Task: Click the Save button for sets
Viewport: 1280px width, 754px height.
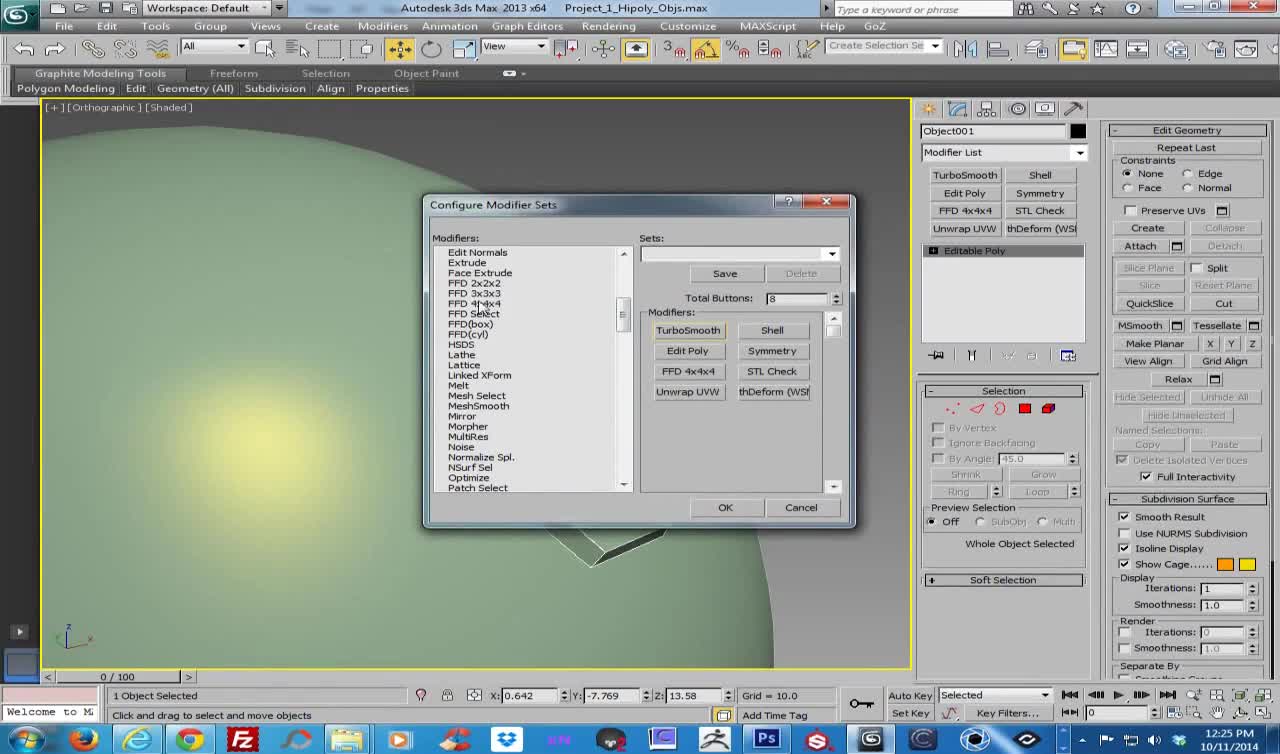Action: coord(725,274)
